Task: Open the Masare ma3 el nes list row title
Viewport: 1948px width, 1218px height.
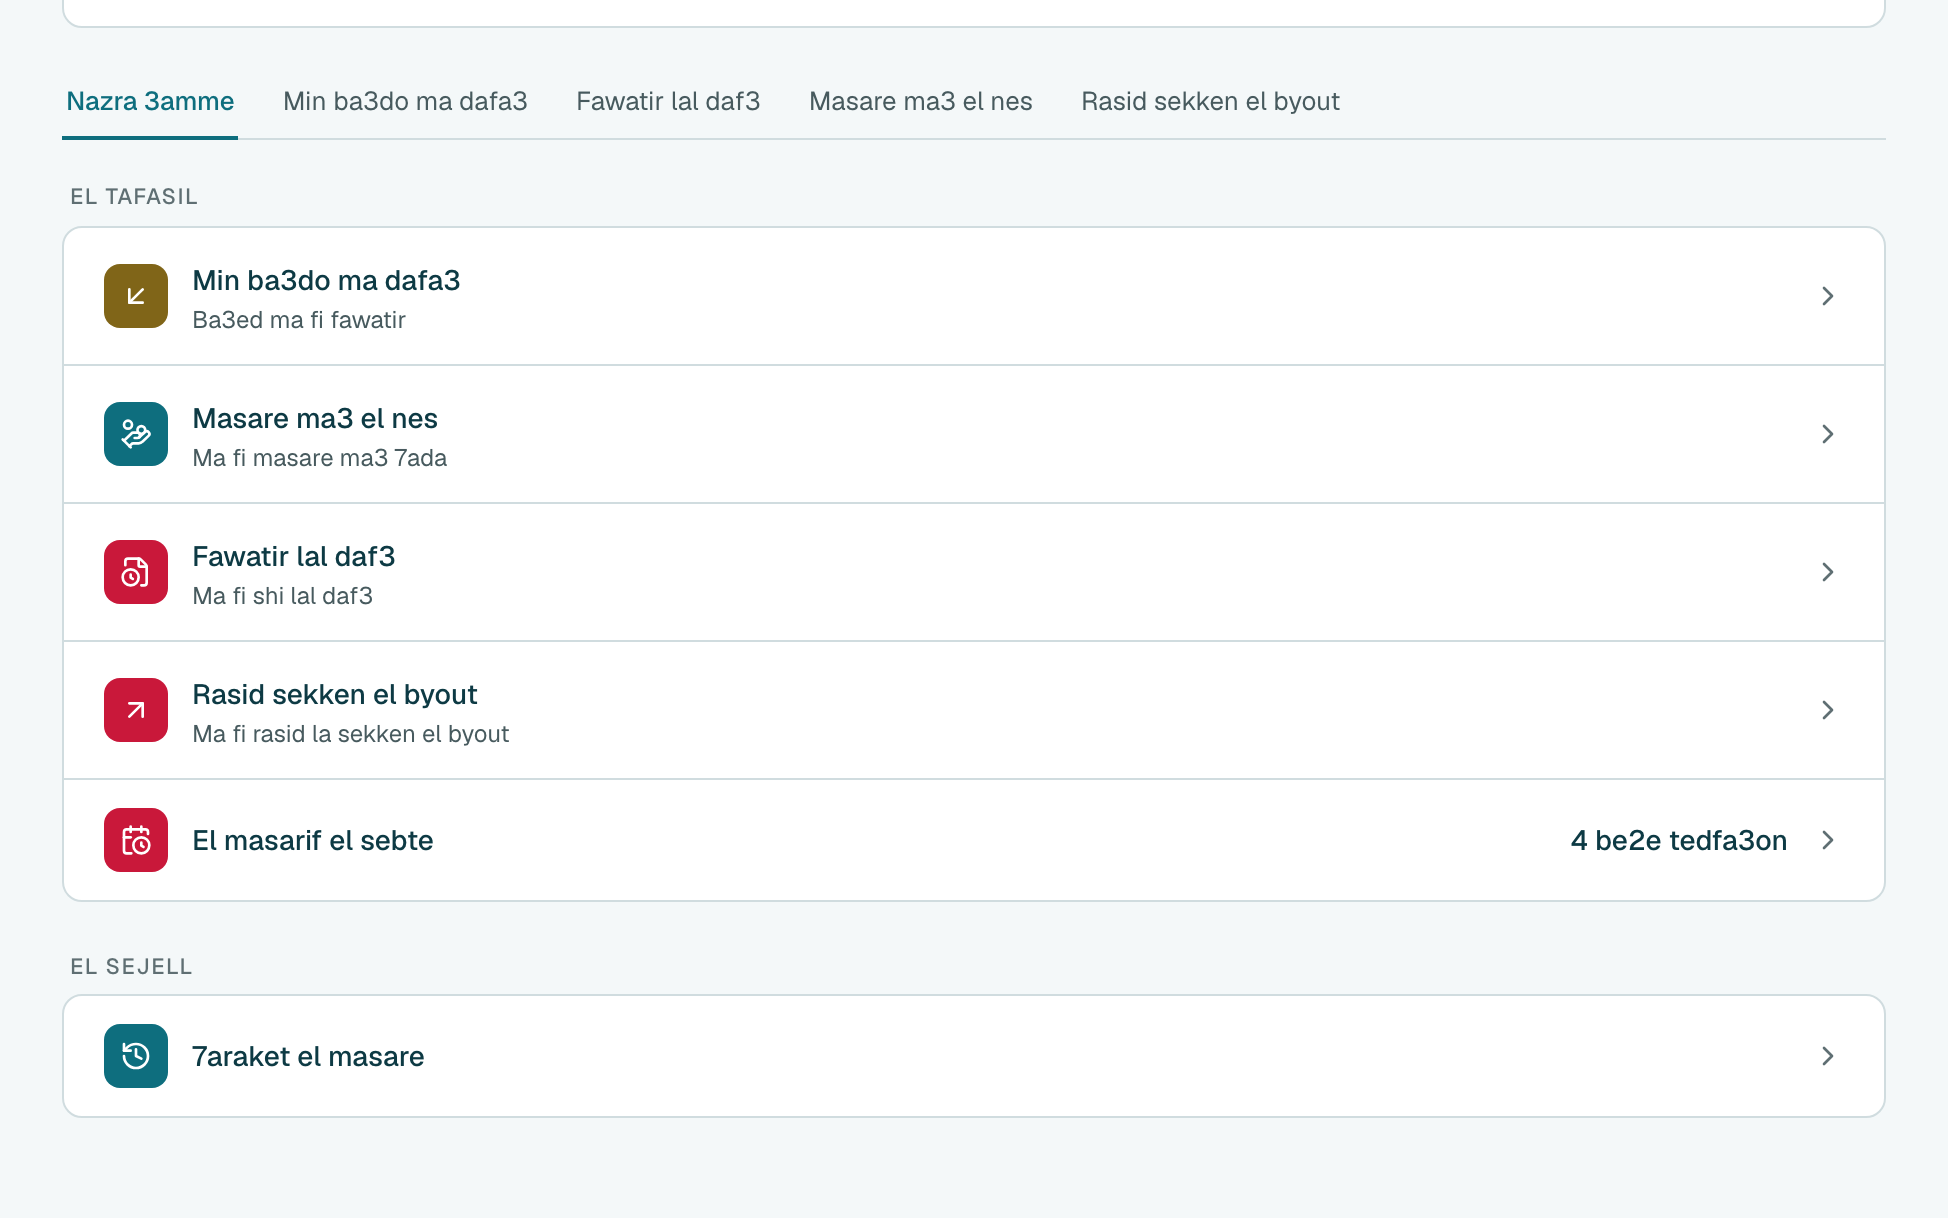Action: tap(315, 418)
